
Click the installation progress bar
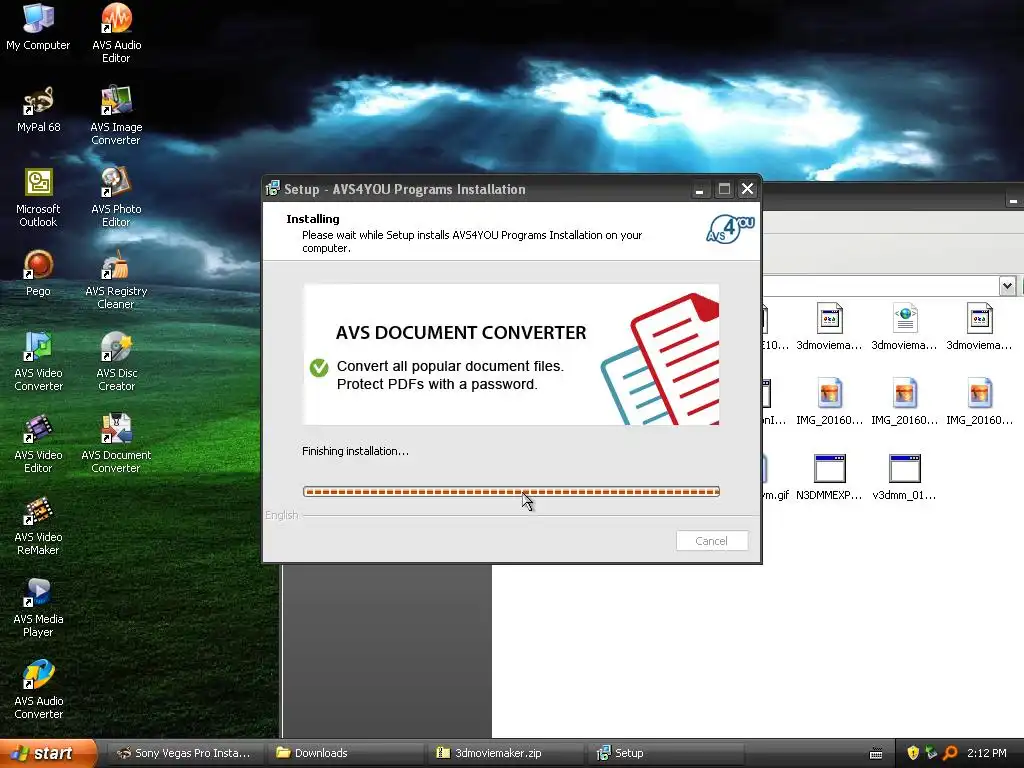(x=511, y=491)
